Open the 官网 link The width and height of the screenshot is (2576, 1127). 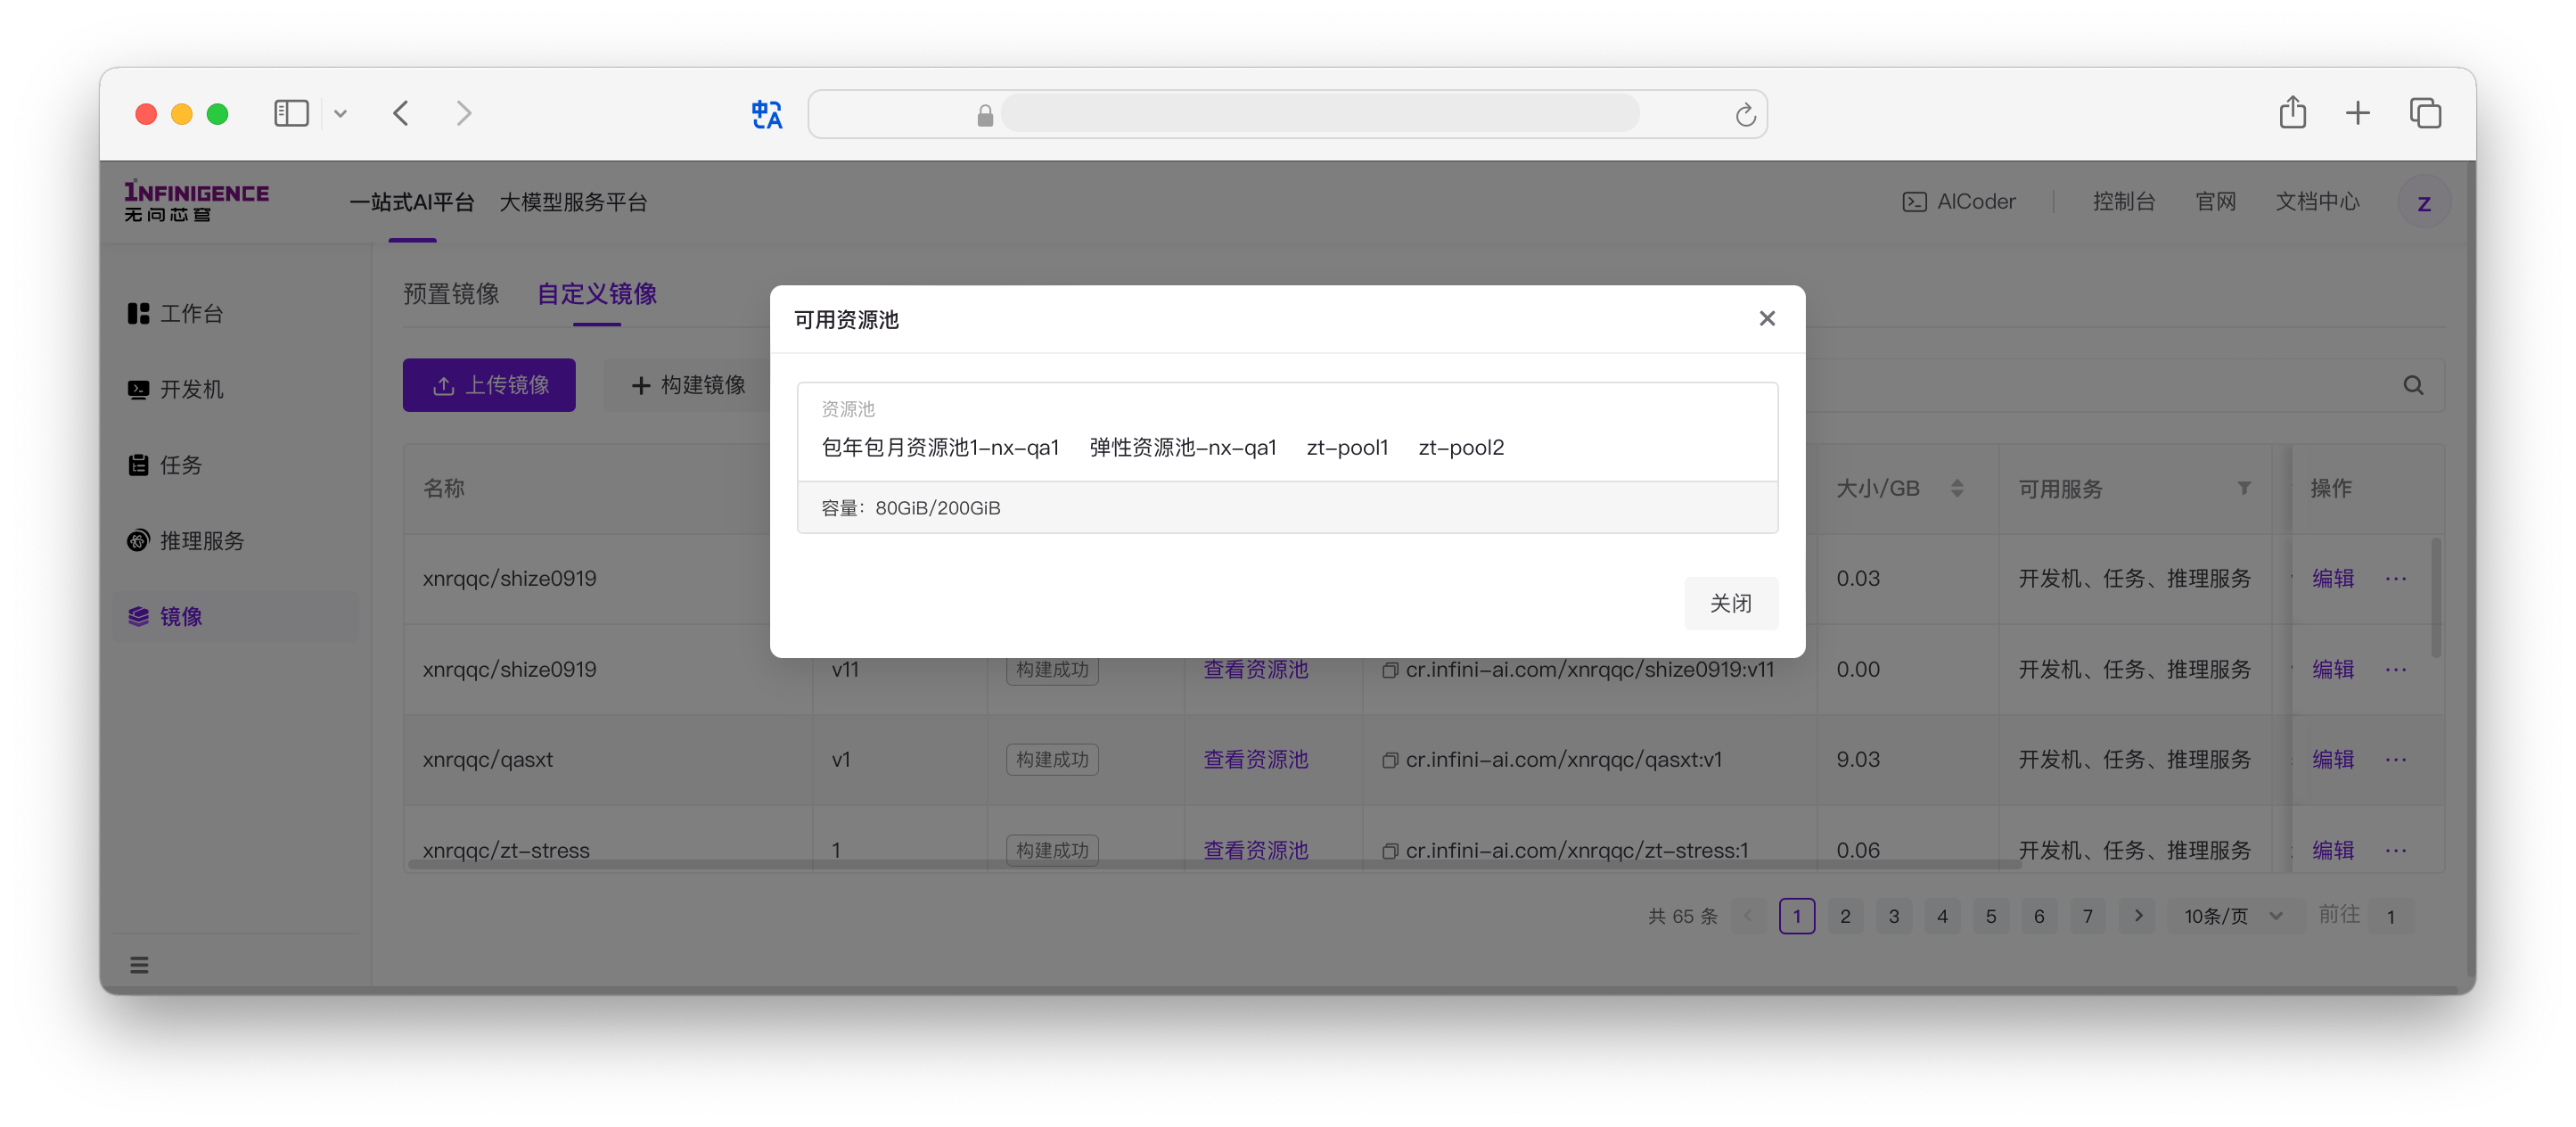coord(2215,201)
